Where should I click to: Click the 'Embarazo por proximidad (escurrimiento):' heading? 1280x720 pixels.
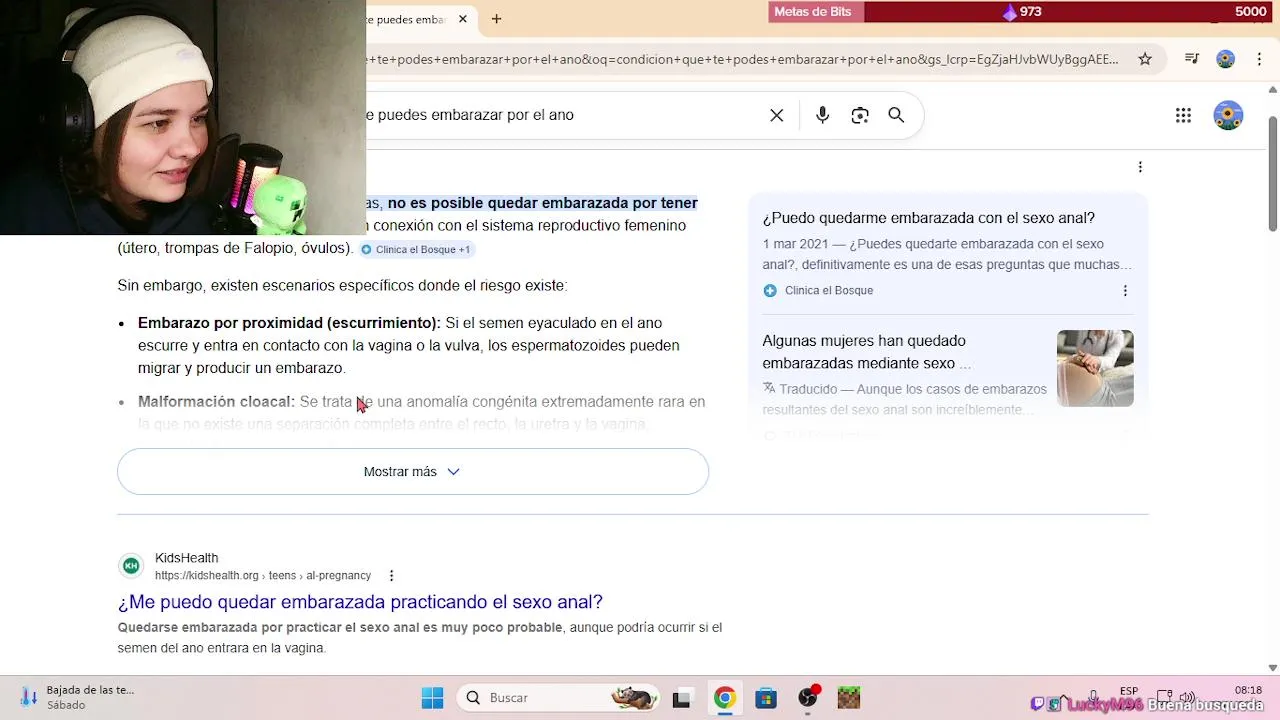click(289, 323)
